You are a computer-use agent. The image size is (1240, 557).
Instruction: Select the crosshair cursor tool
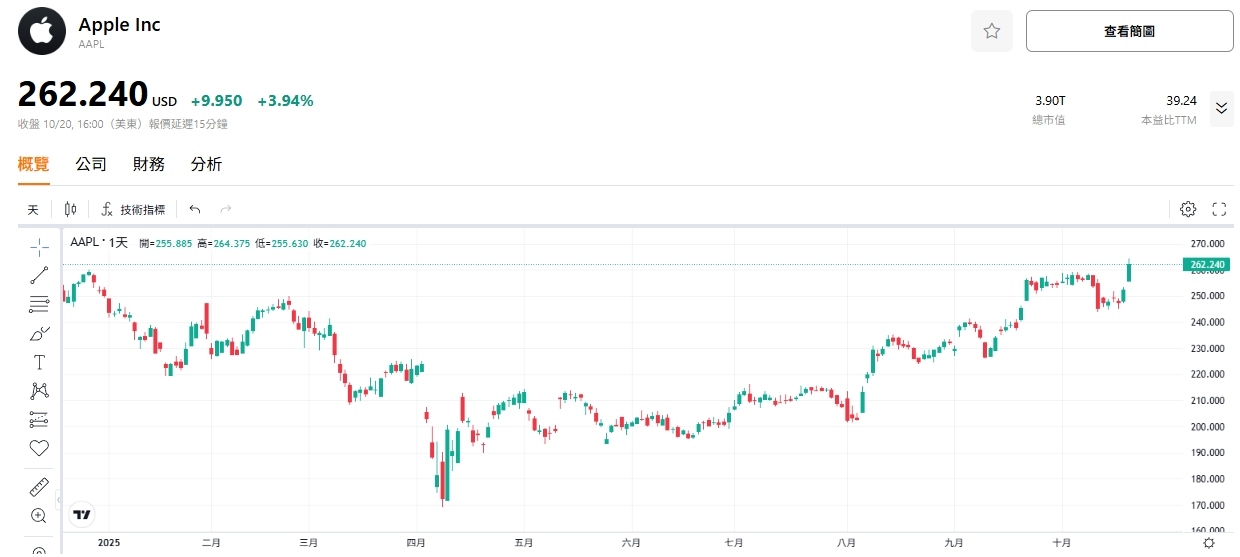click(x=39, y=245)
